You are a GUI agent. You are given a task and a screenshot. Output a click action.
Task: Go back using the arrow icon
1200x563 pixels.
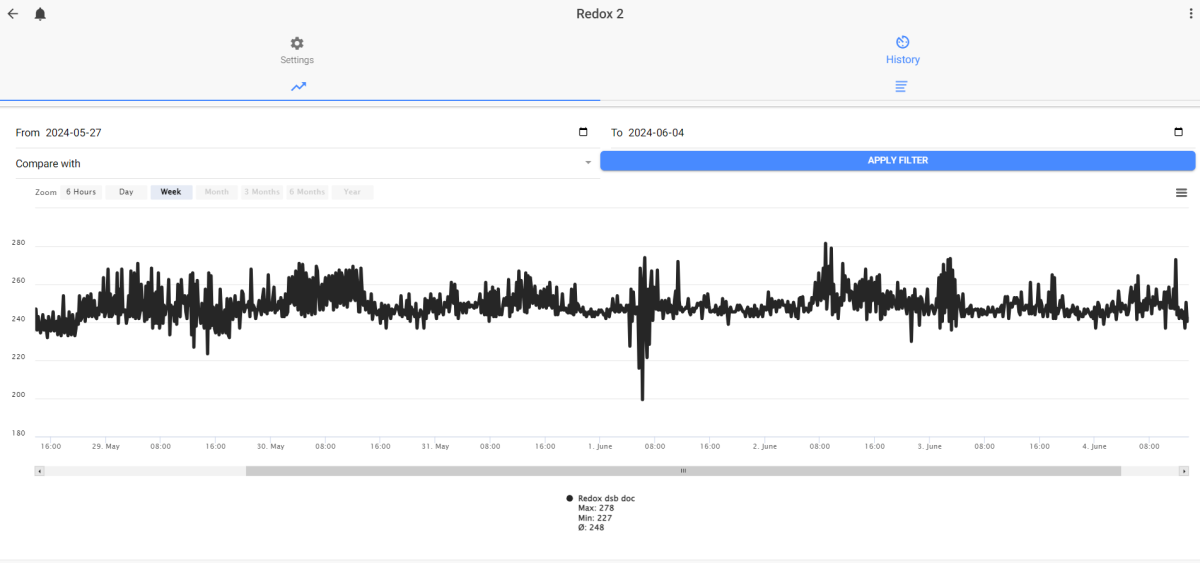coord(13,14)
